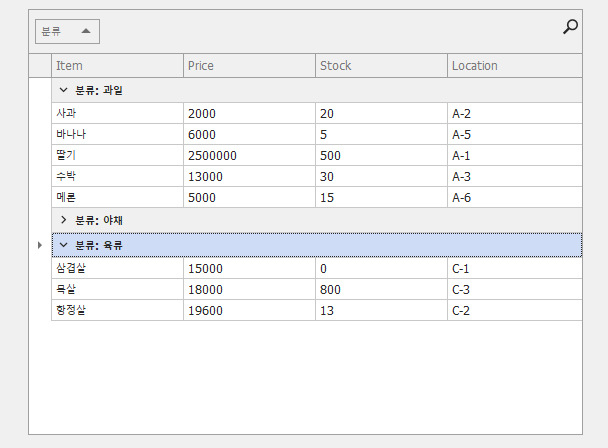Select the 바나나 item cell
This screenshot has width=608, height=448.
click(x=117, y=134)
